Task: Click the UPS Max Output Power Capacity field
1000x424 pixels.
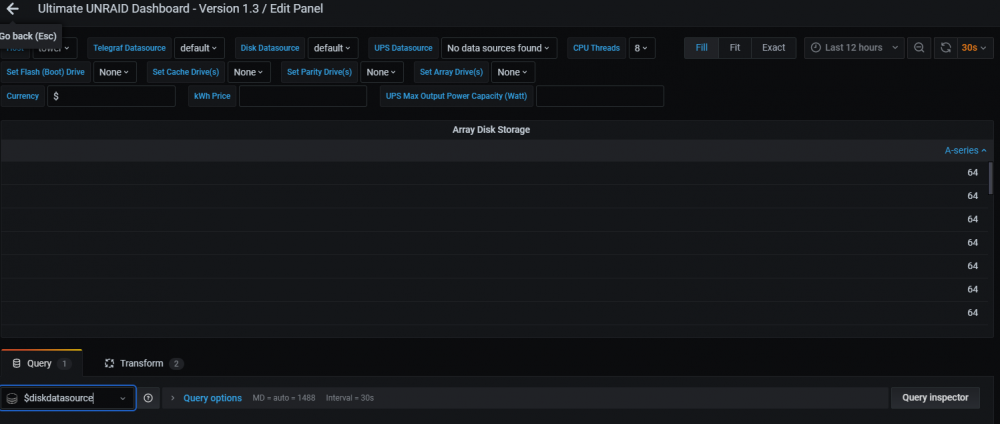Action: pos(600,96)
